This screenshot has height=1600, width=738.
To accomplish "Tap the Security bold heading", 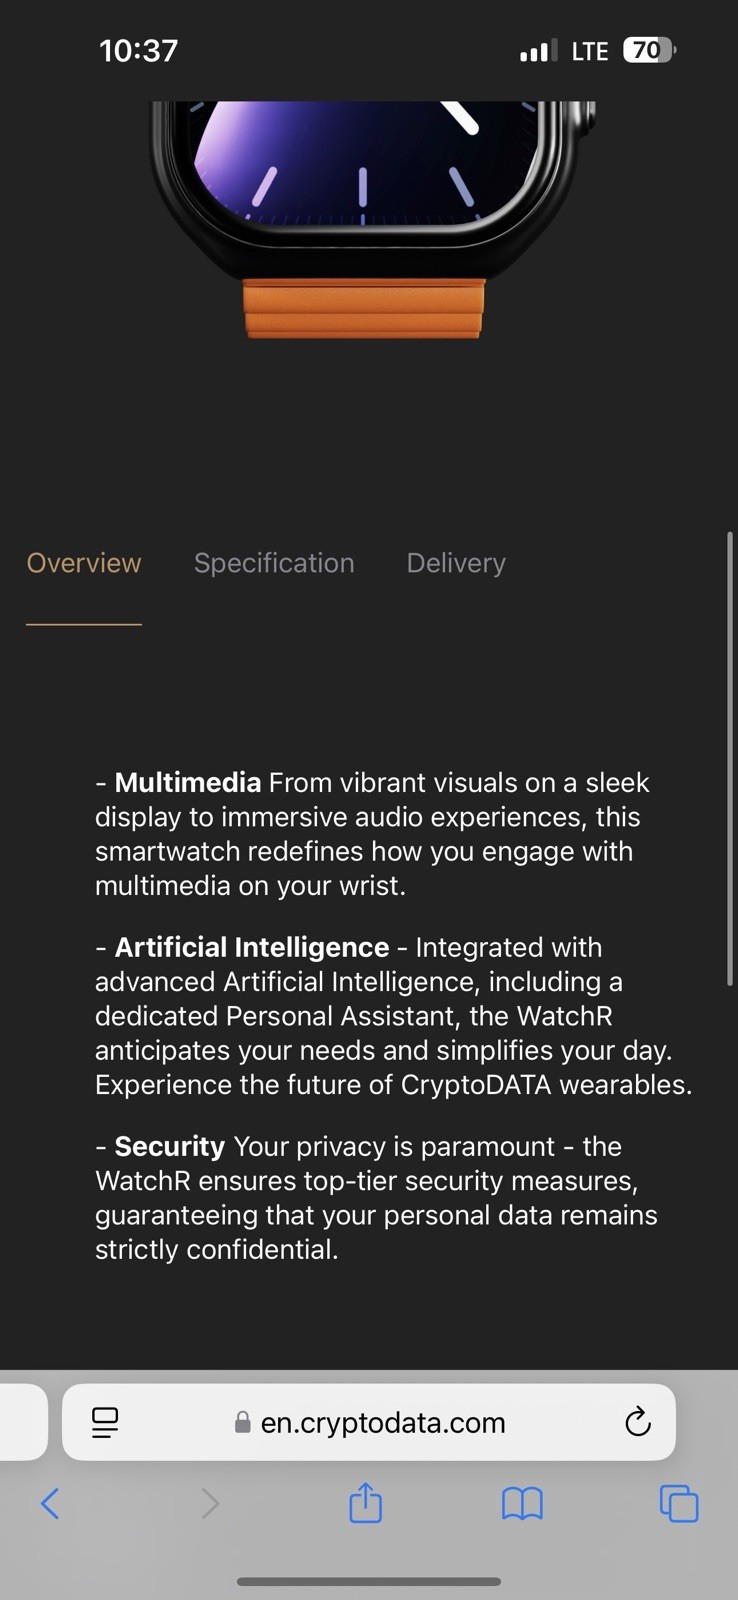I will [x=170, y=1146].
